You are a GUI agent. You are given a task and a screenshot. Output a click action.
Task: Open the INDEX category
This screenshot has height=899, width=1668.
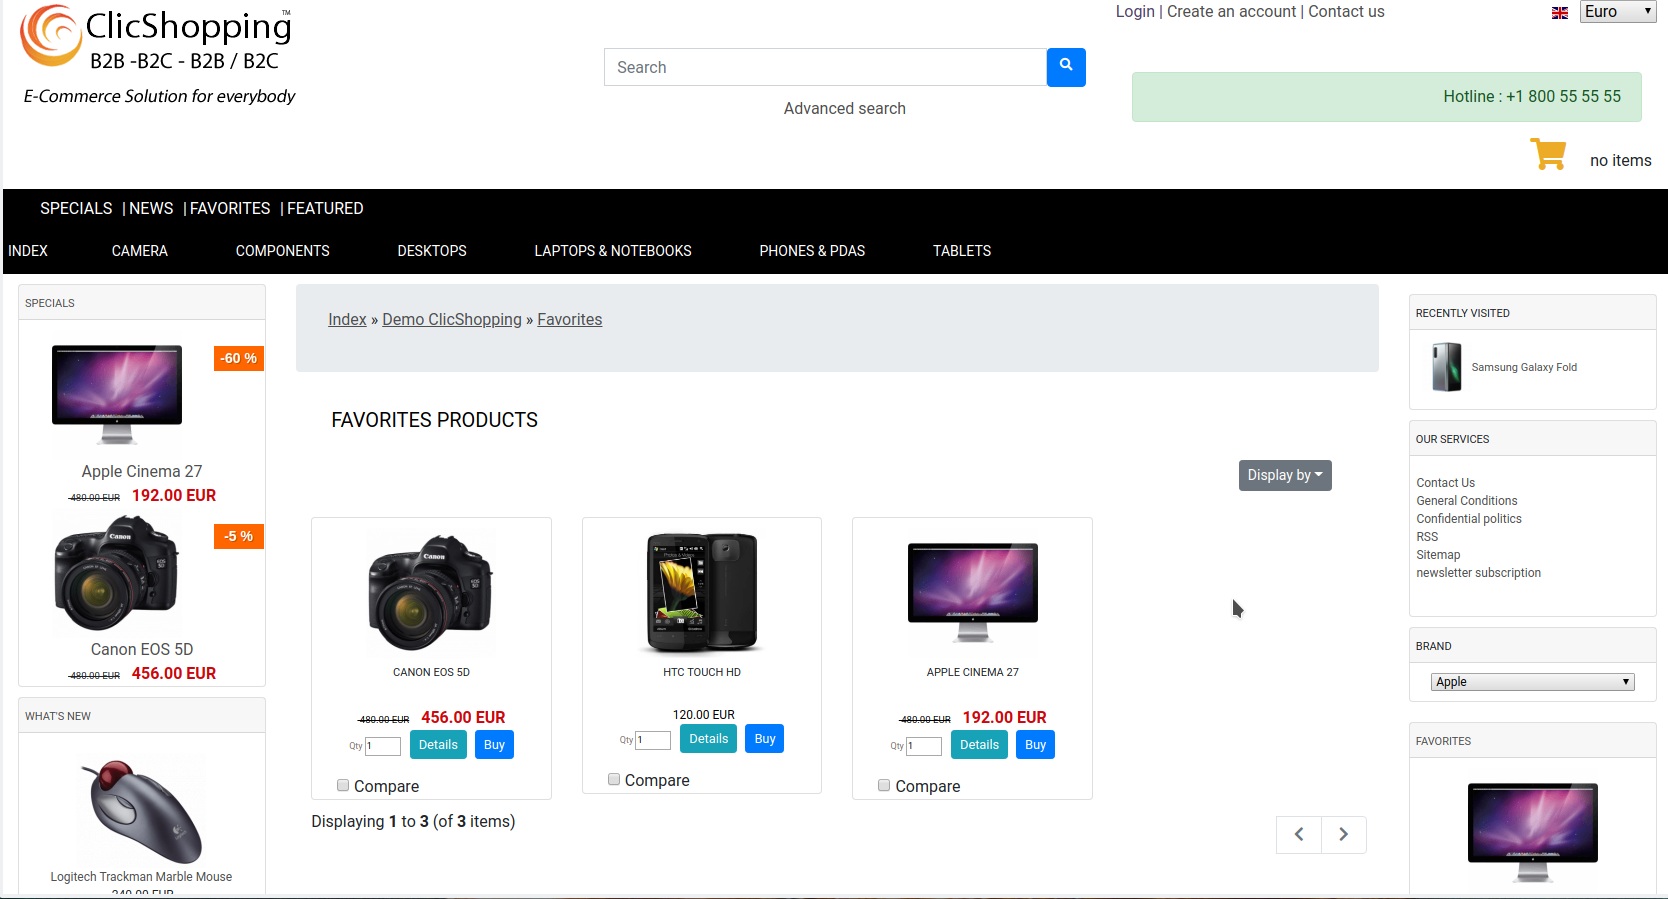(28, 251)
